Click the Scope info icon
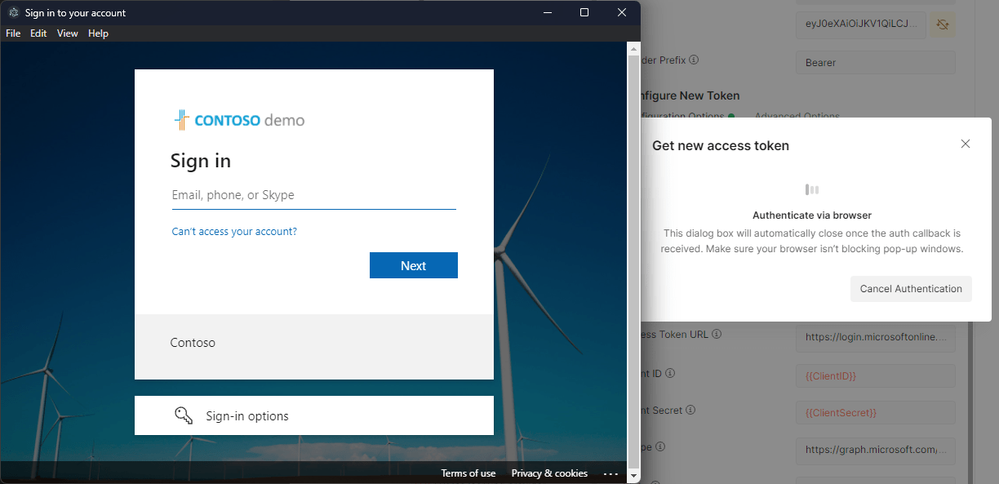Image resolution: width=999 pixels, height=484 pixels. pyautogui.click(x=661, y=447)
